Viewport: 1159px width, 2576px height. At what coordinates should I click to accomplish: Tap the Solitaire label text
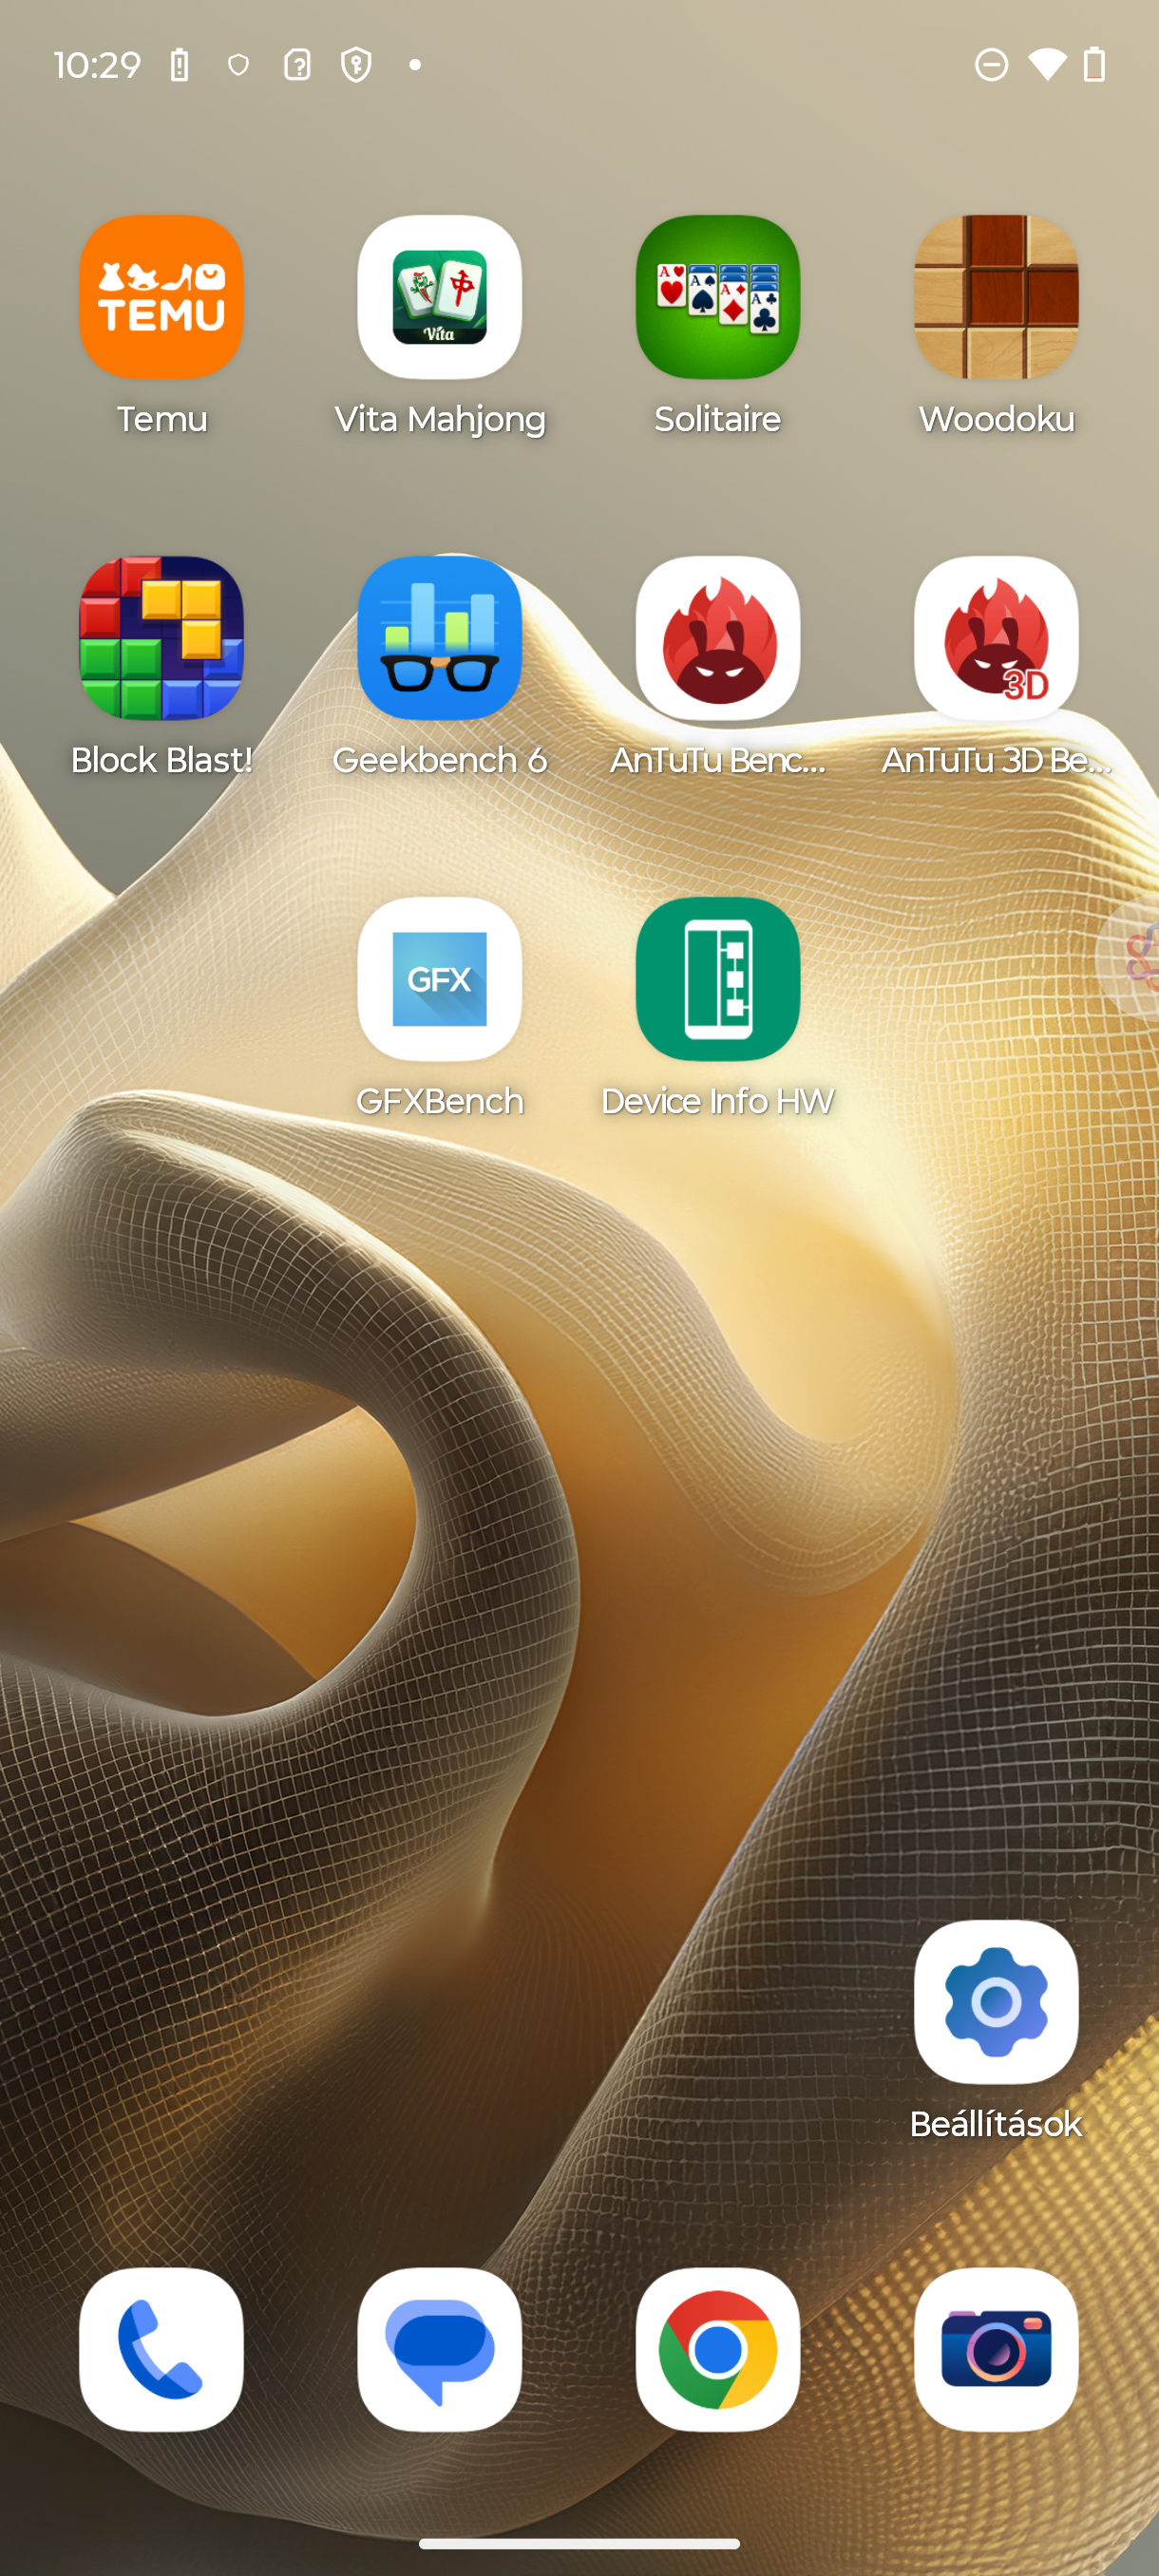click(717, 419)
